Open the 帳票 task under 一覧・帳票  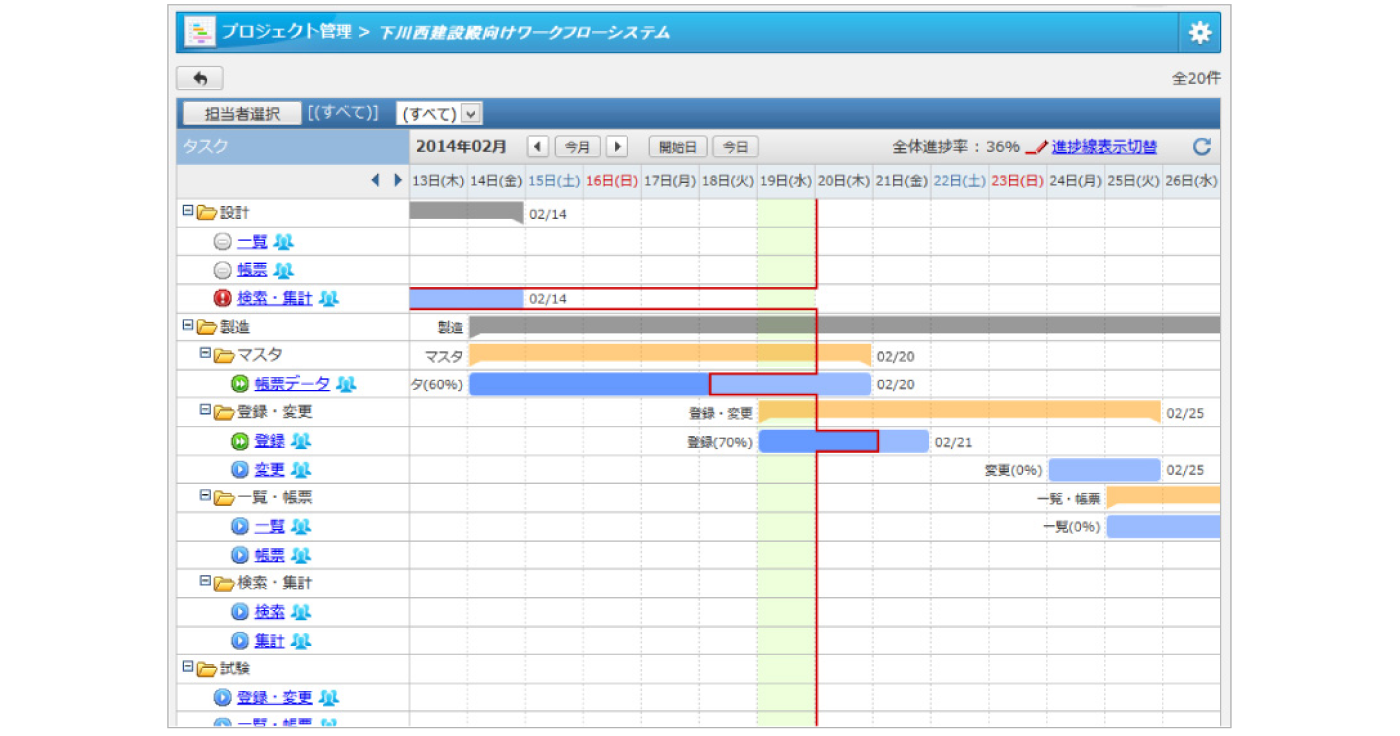point(269,555)
